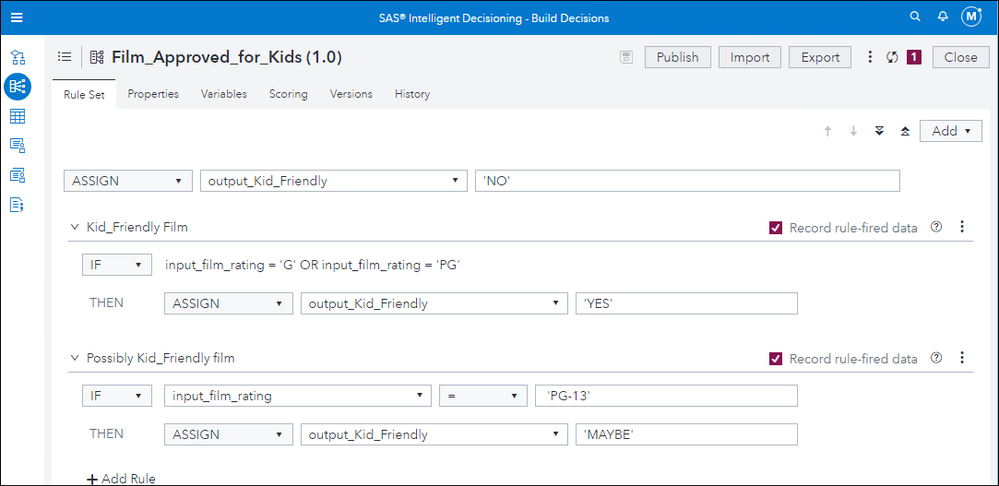Collapse the Possibly Kid_Friendly film rule

[x=74, y=358]
